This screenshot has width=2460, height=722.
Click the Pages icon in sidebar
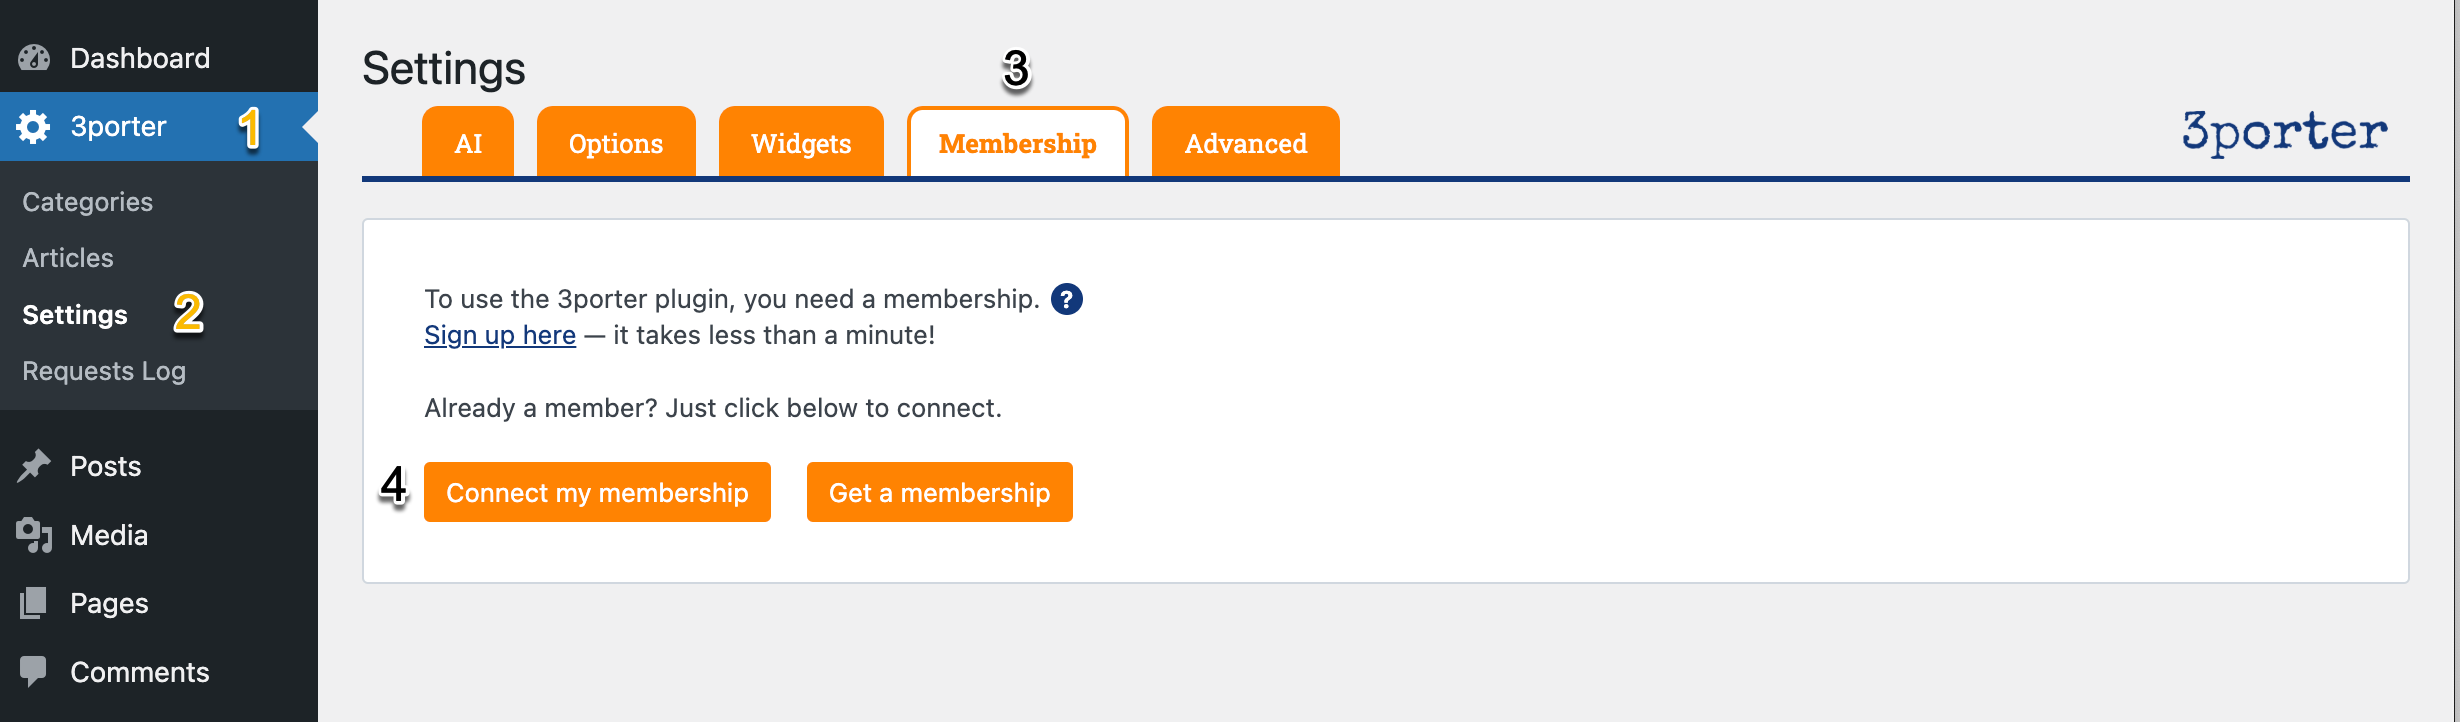coord(34,603)
